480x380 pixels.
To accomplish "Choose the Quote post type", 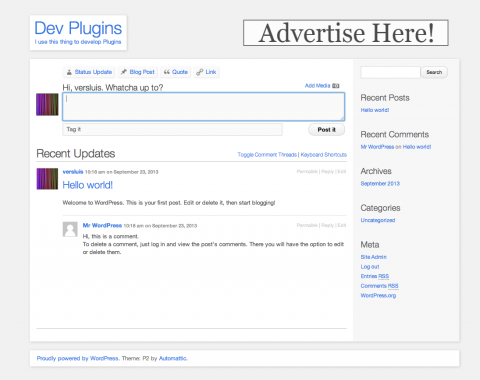I will (x=176, y=72).
